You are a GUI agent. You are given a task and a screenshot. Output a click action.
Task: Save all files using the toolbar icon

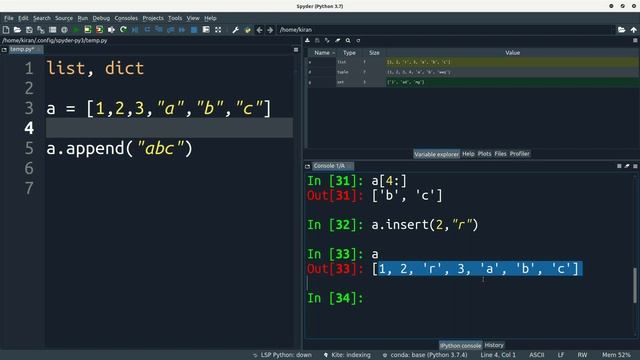(x=41, y=30)
